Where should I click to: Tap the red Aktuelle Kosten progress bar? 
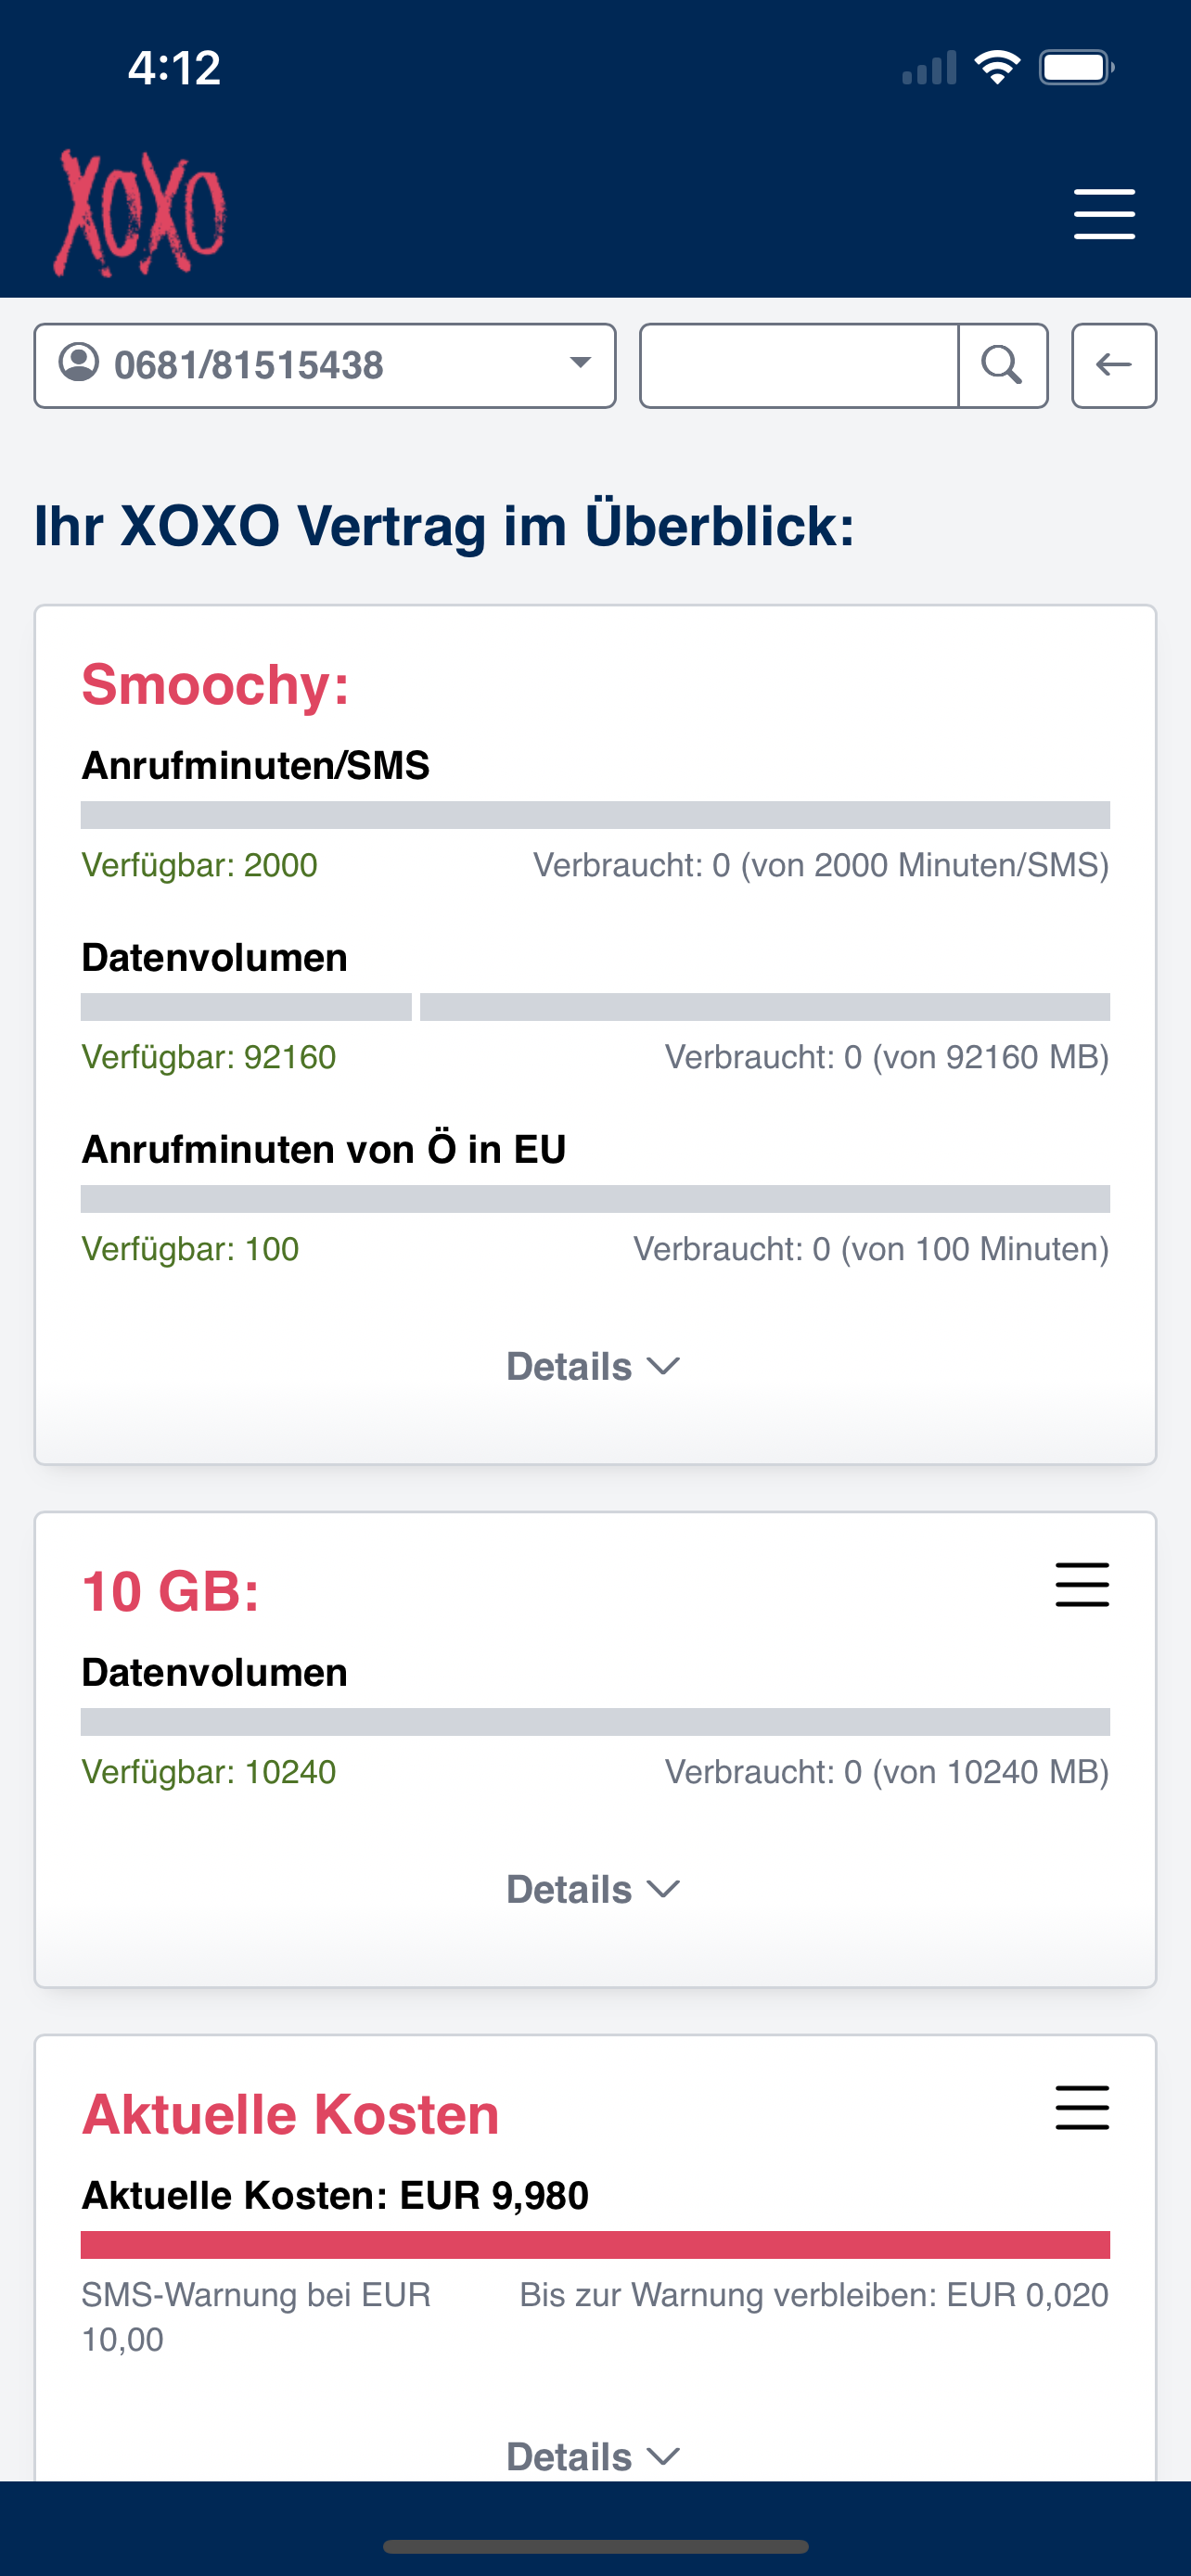click(x=595, y=2245)
